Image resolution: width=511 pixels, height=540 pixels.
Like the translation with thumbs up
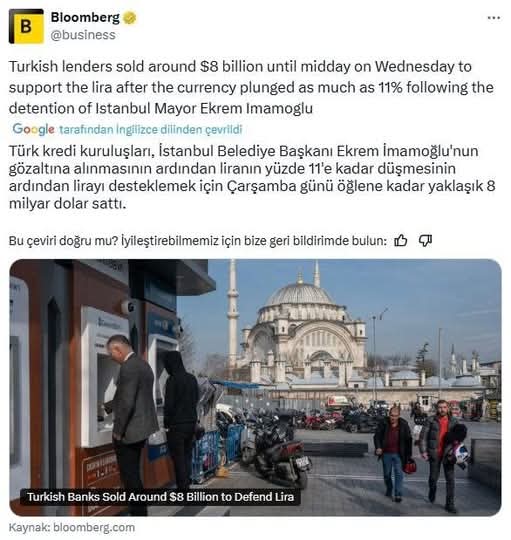[400, 241]
